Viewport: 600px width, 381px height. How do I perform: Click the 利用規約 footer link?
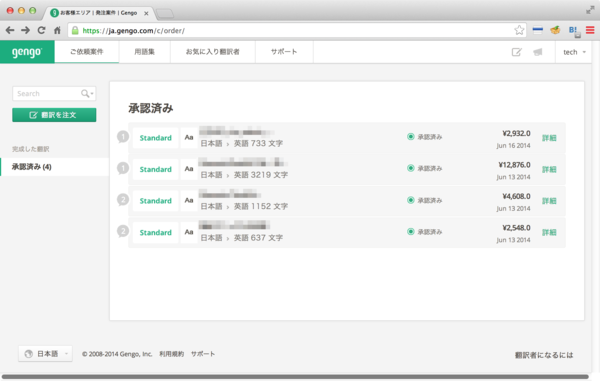[x=171, y=354]
